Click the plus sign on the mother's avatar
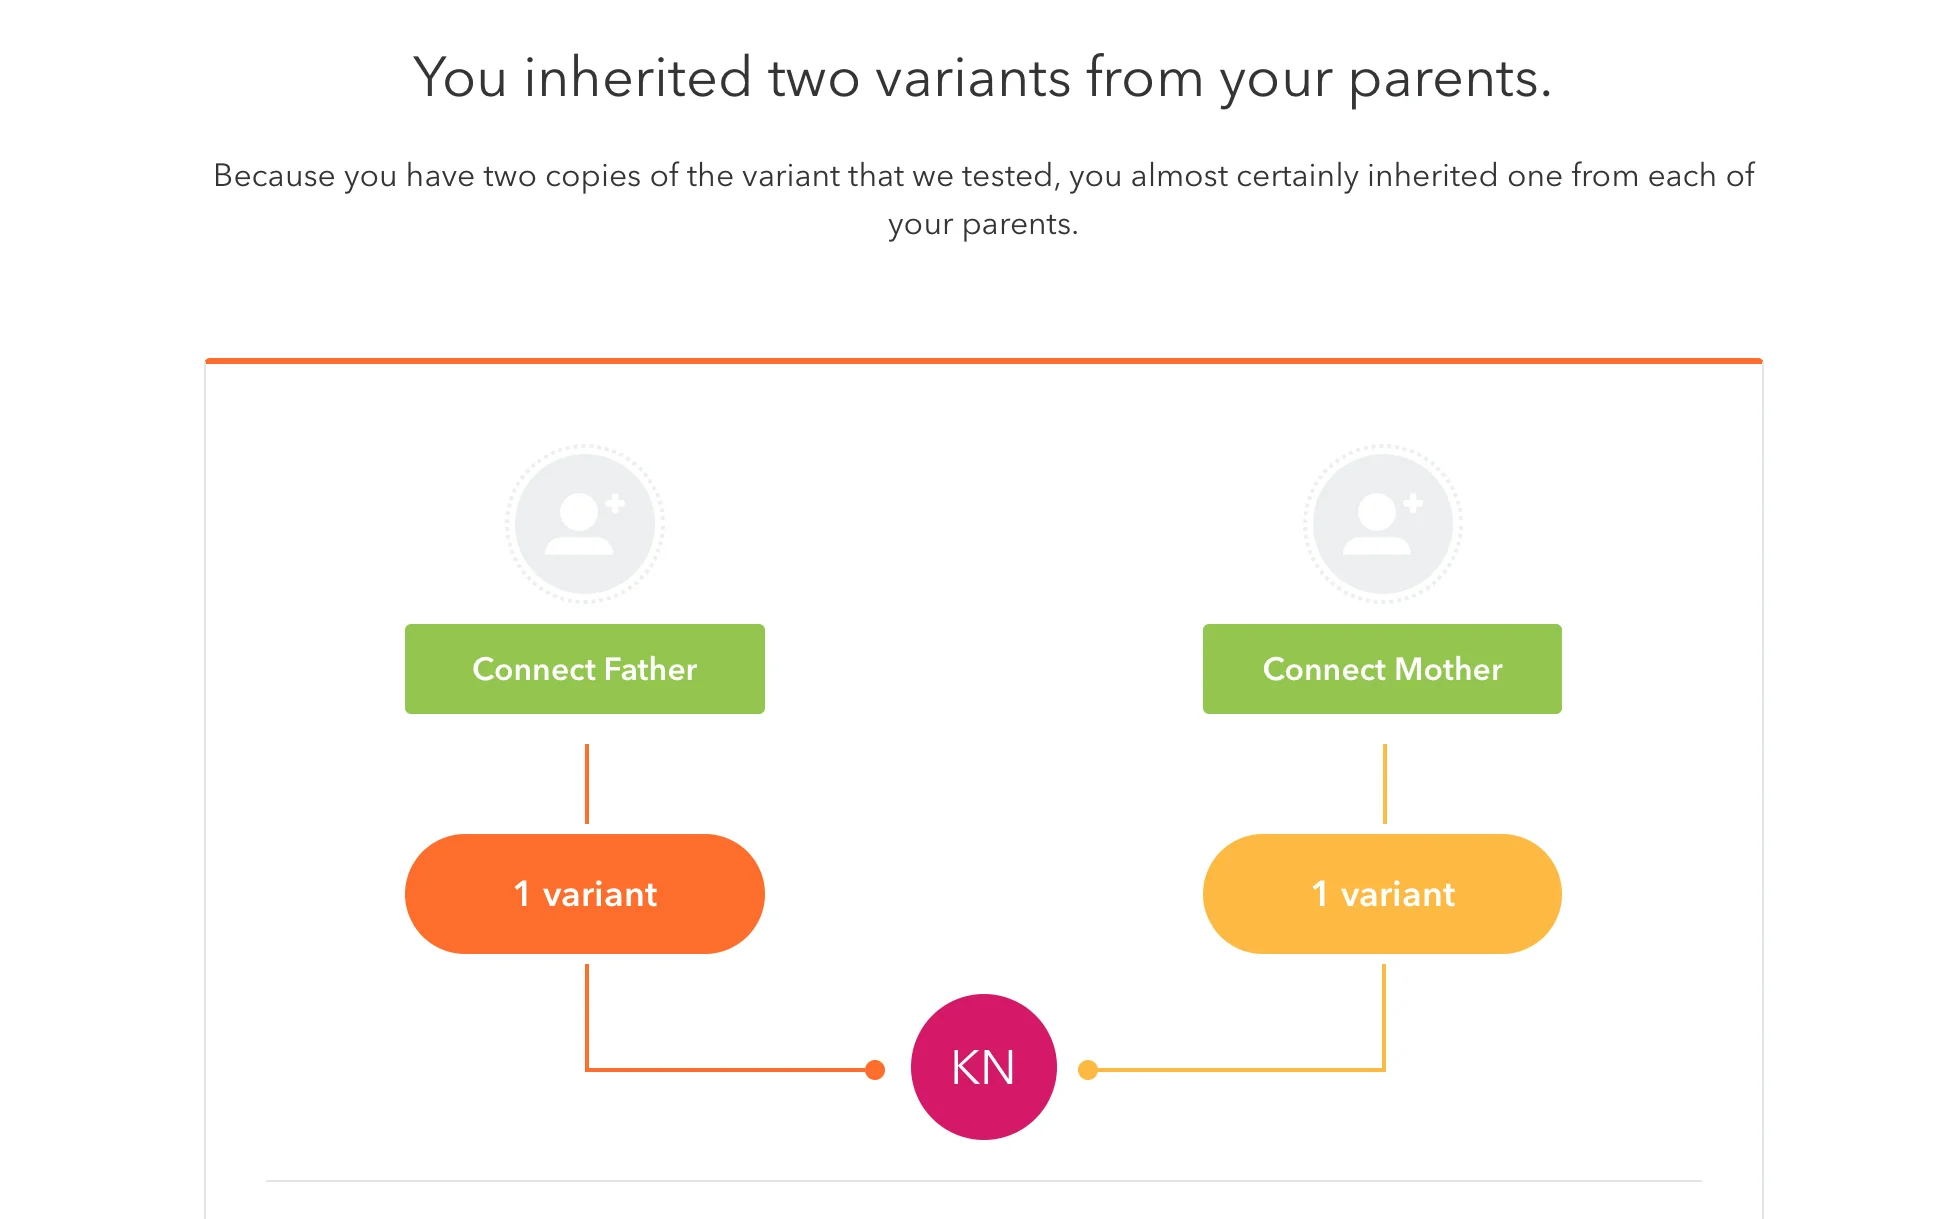This screenshot has width=1948, height=1219. [x=1413, y=504]
